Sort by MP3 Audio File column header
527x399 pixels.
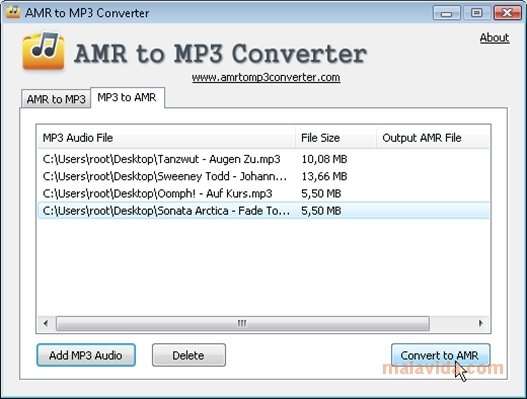coord(166,138)
